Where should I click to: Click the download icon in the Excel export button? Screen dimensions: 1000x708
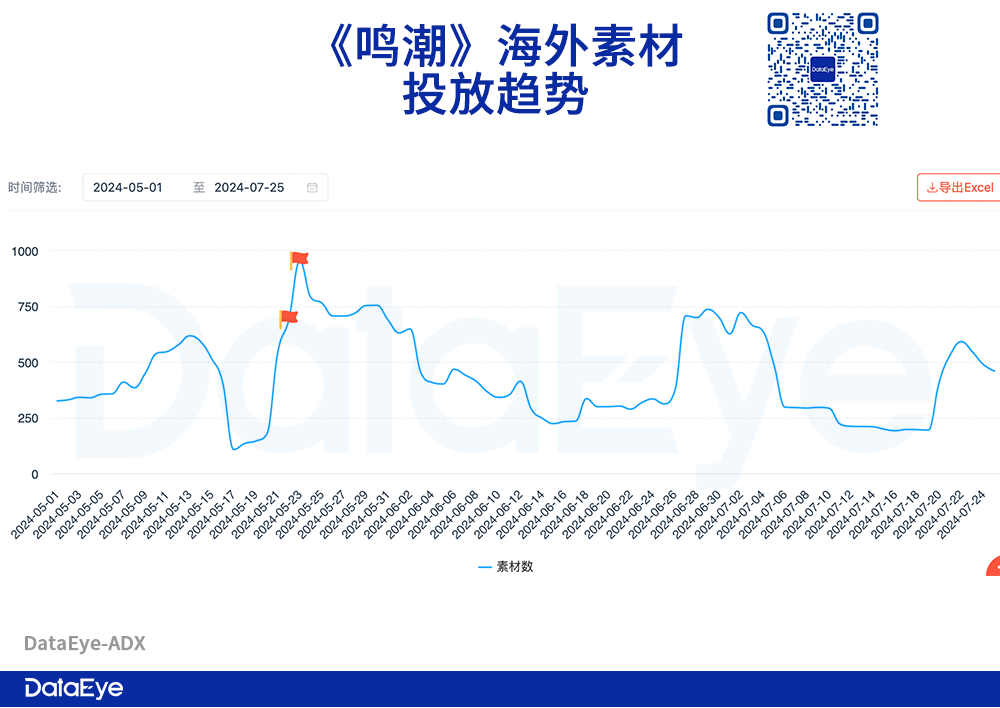932,187
